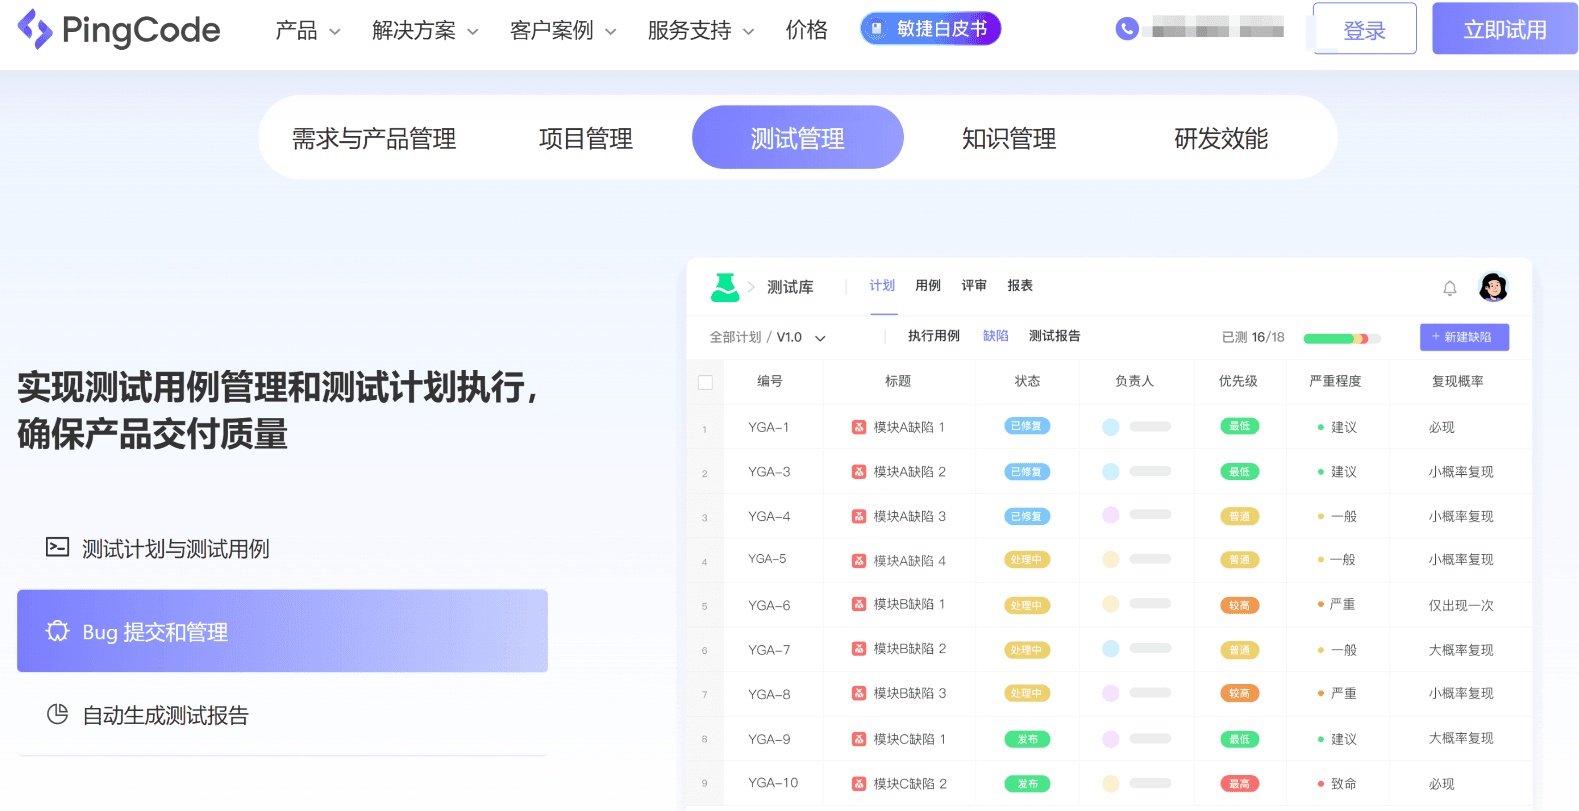Click the 已修复 status tag in row YGA-1
The height and width of the screenshot is (811, 1579).
[1027, 426]
